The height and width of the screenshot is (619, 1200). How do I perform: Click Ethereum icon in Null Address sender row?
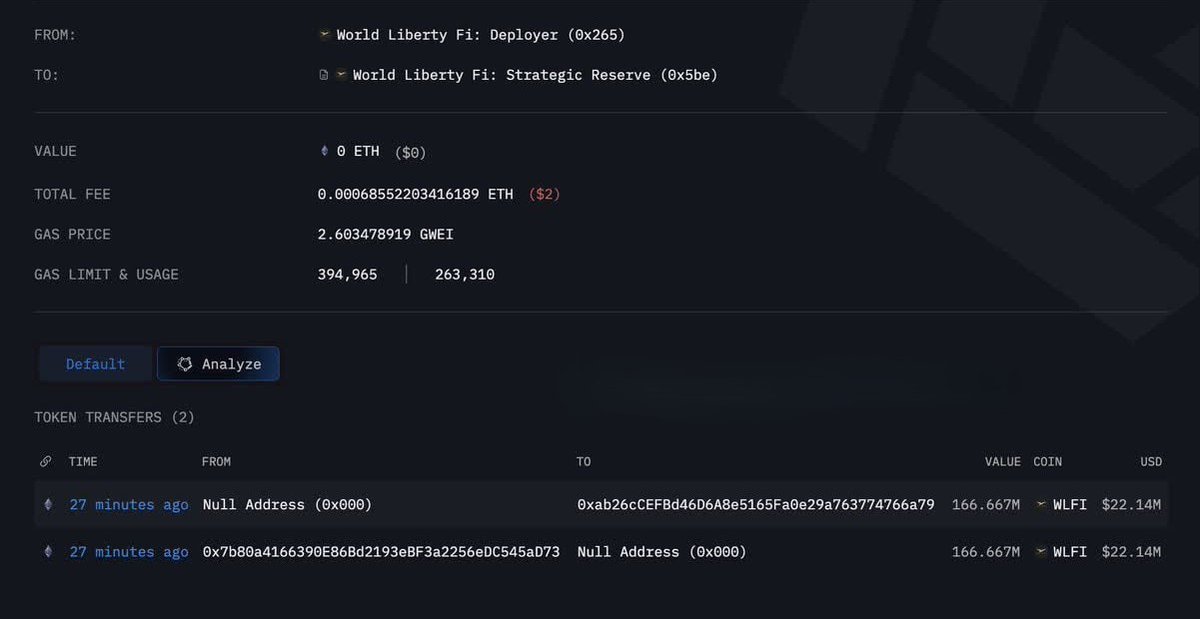click(47, 505)
